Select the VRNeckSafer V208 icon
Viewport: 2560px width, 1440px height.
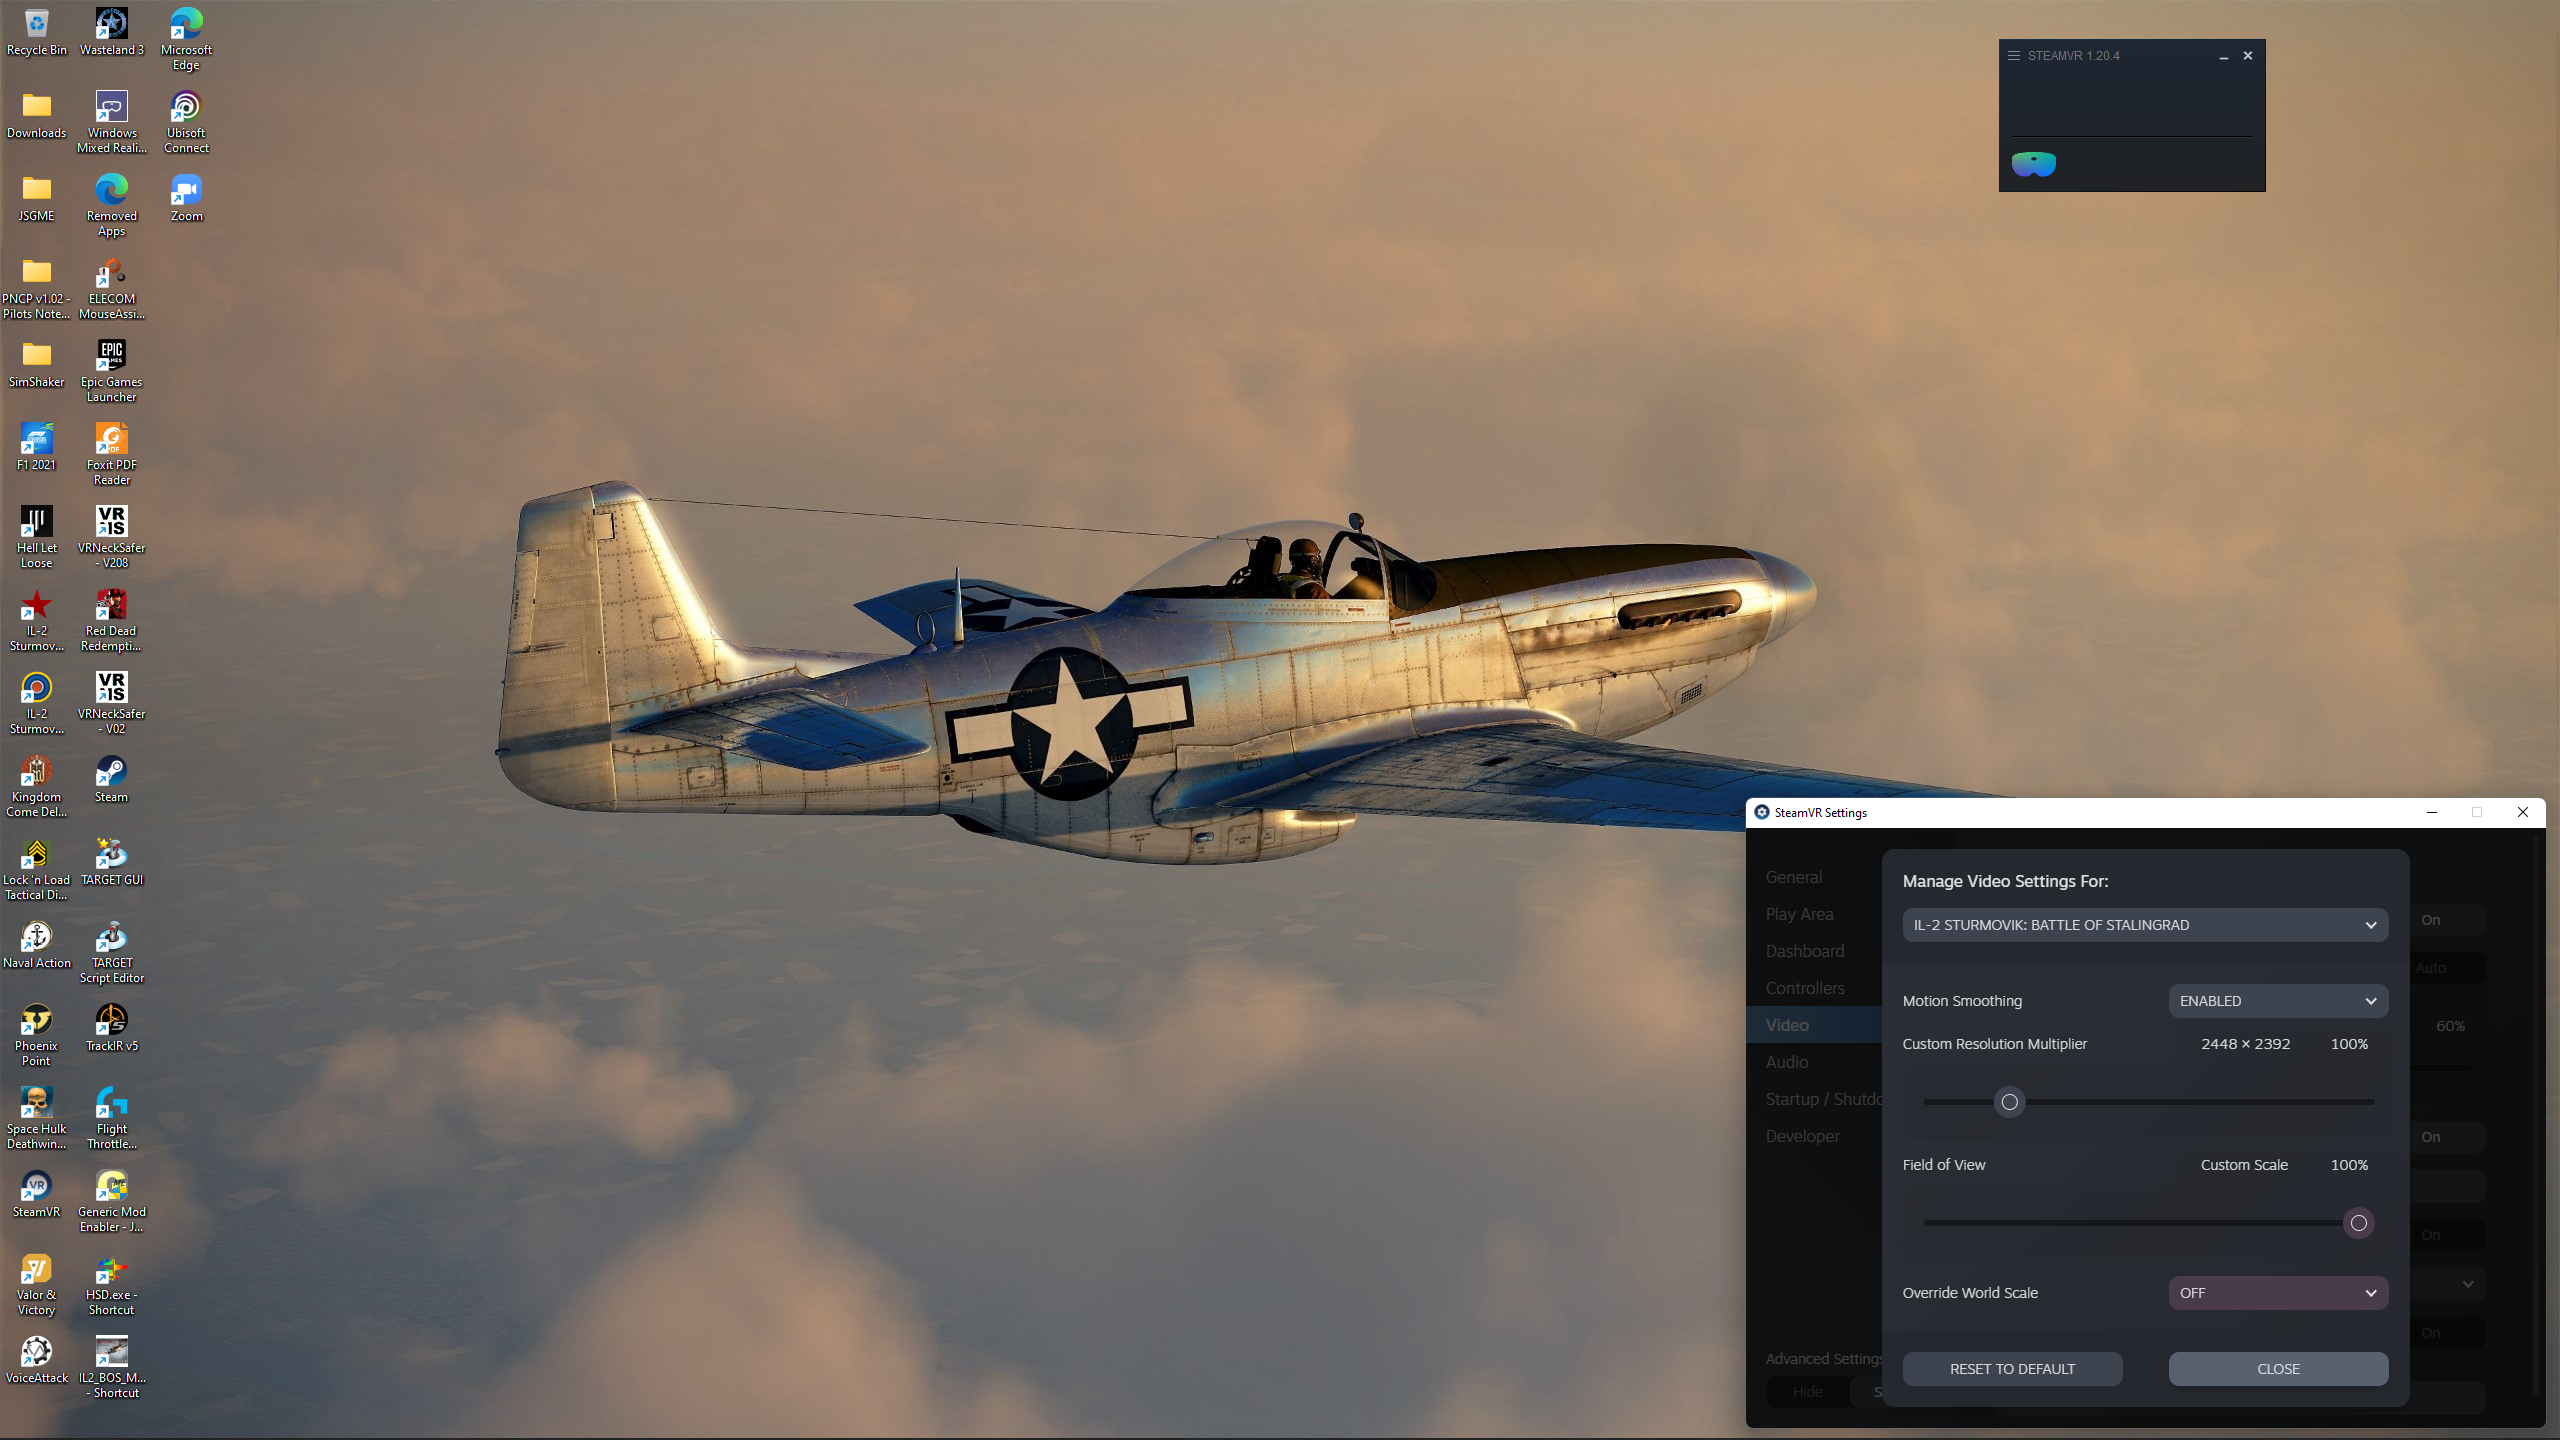(x=112, y=538)
